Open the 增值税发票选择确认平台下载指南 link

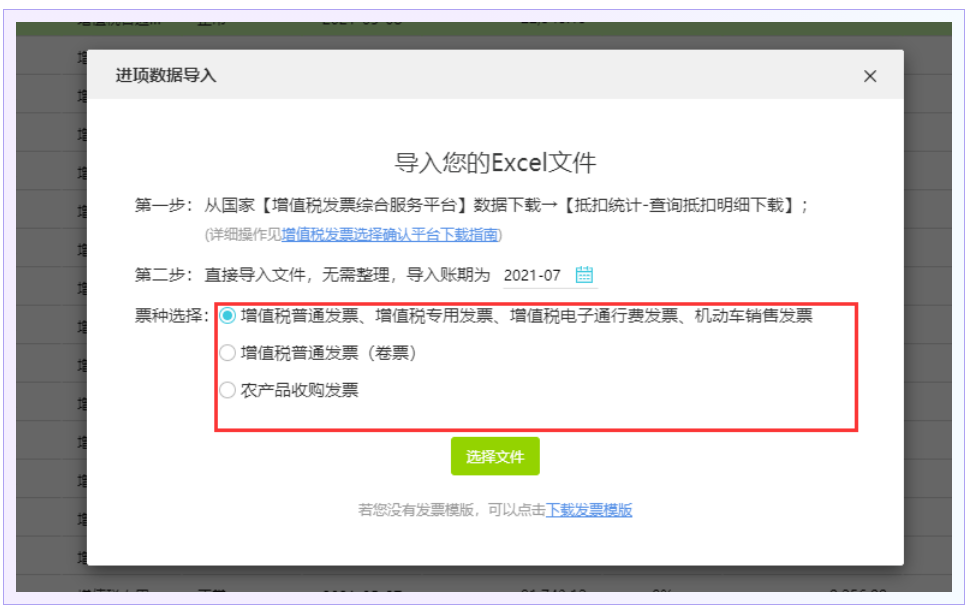pyautogui.click(x=390, y=235)
